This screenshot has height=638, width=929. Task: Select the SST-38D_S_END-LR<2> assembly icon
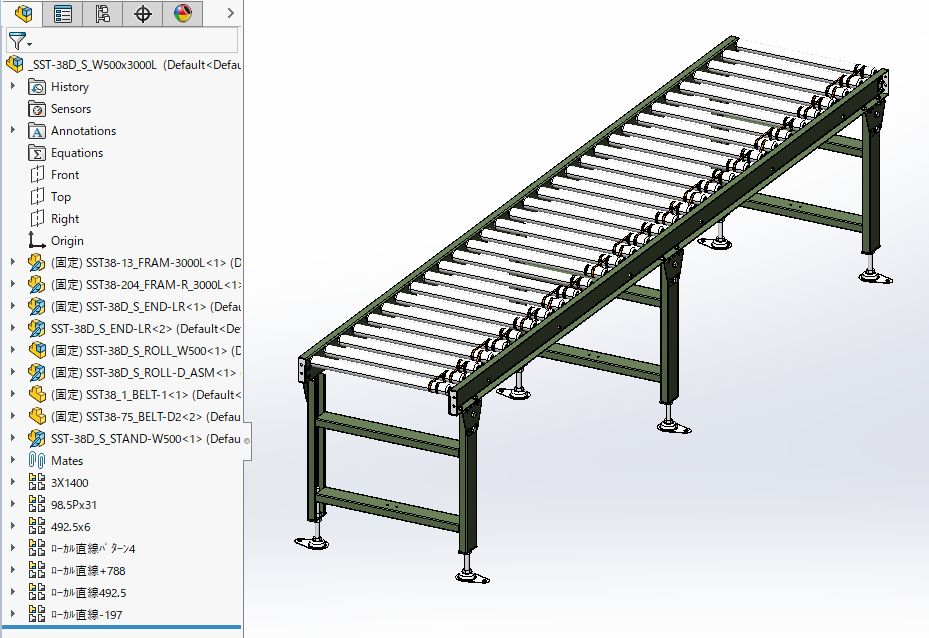pos(37,328)
